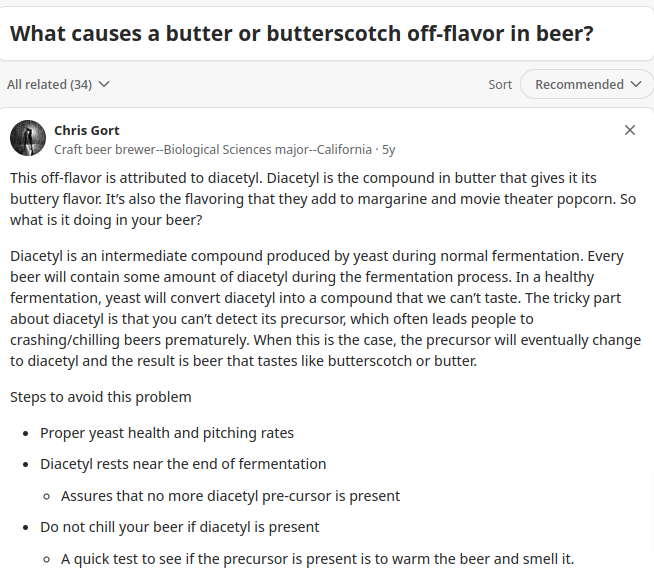Select bullet 'Diacetyl rests near the end'
This screenshot has width=654, height=584.
point(183,464)
